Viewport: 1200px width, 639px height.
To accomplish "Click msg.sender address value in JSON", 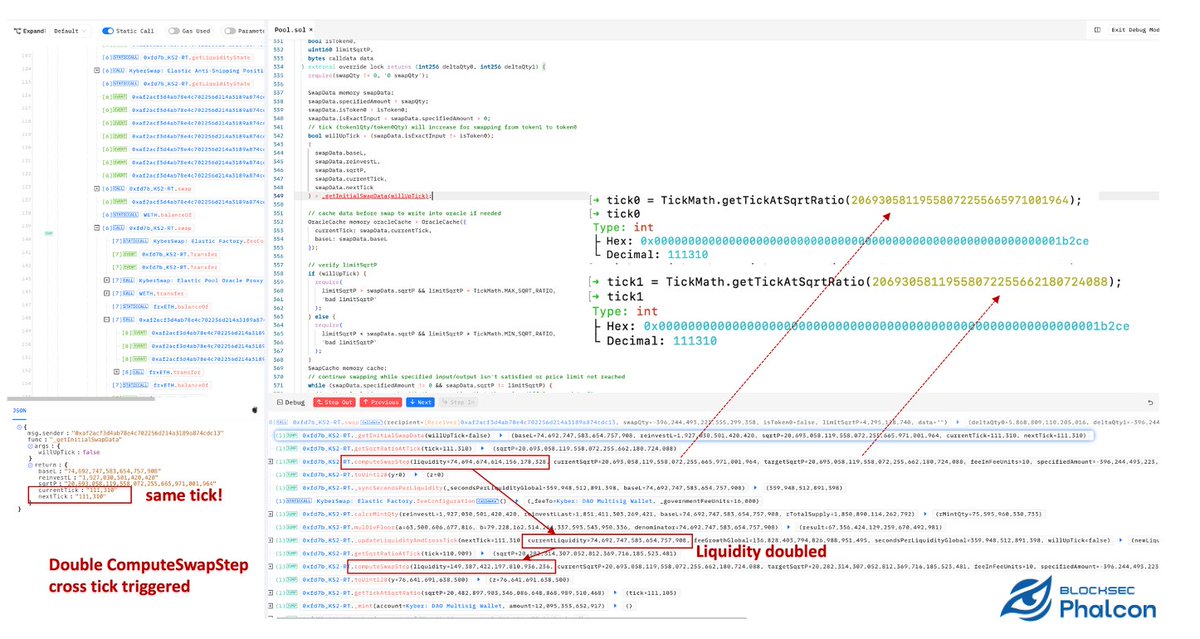I will [148, 432].
